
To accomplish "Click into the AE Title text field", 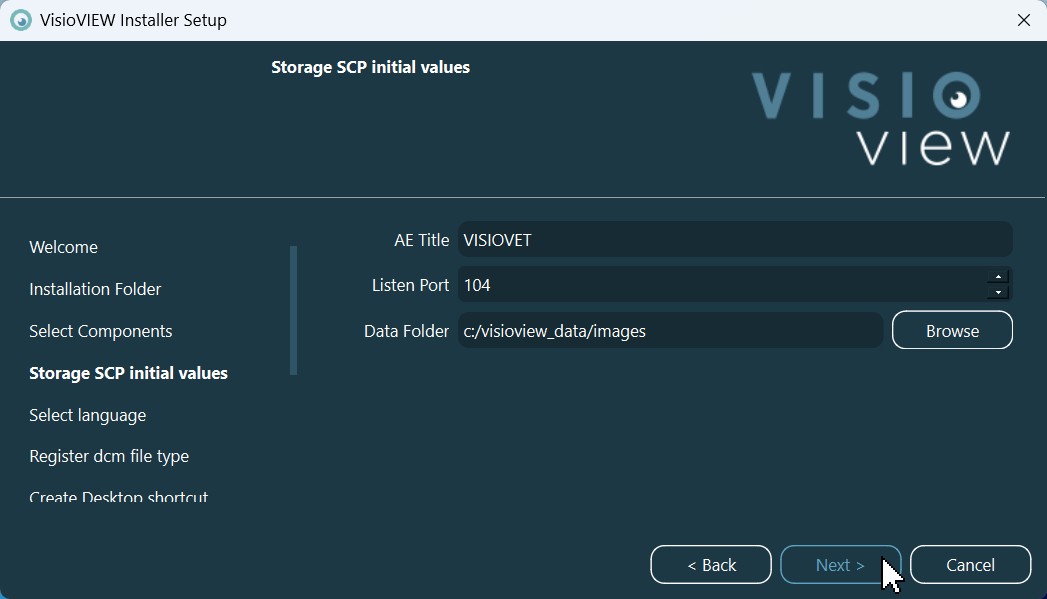I will tap(735, 240).
